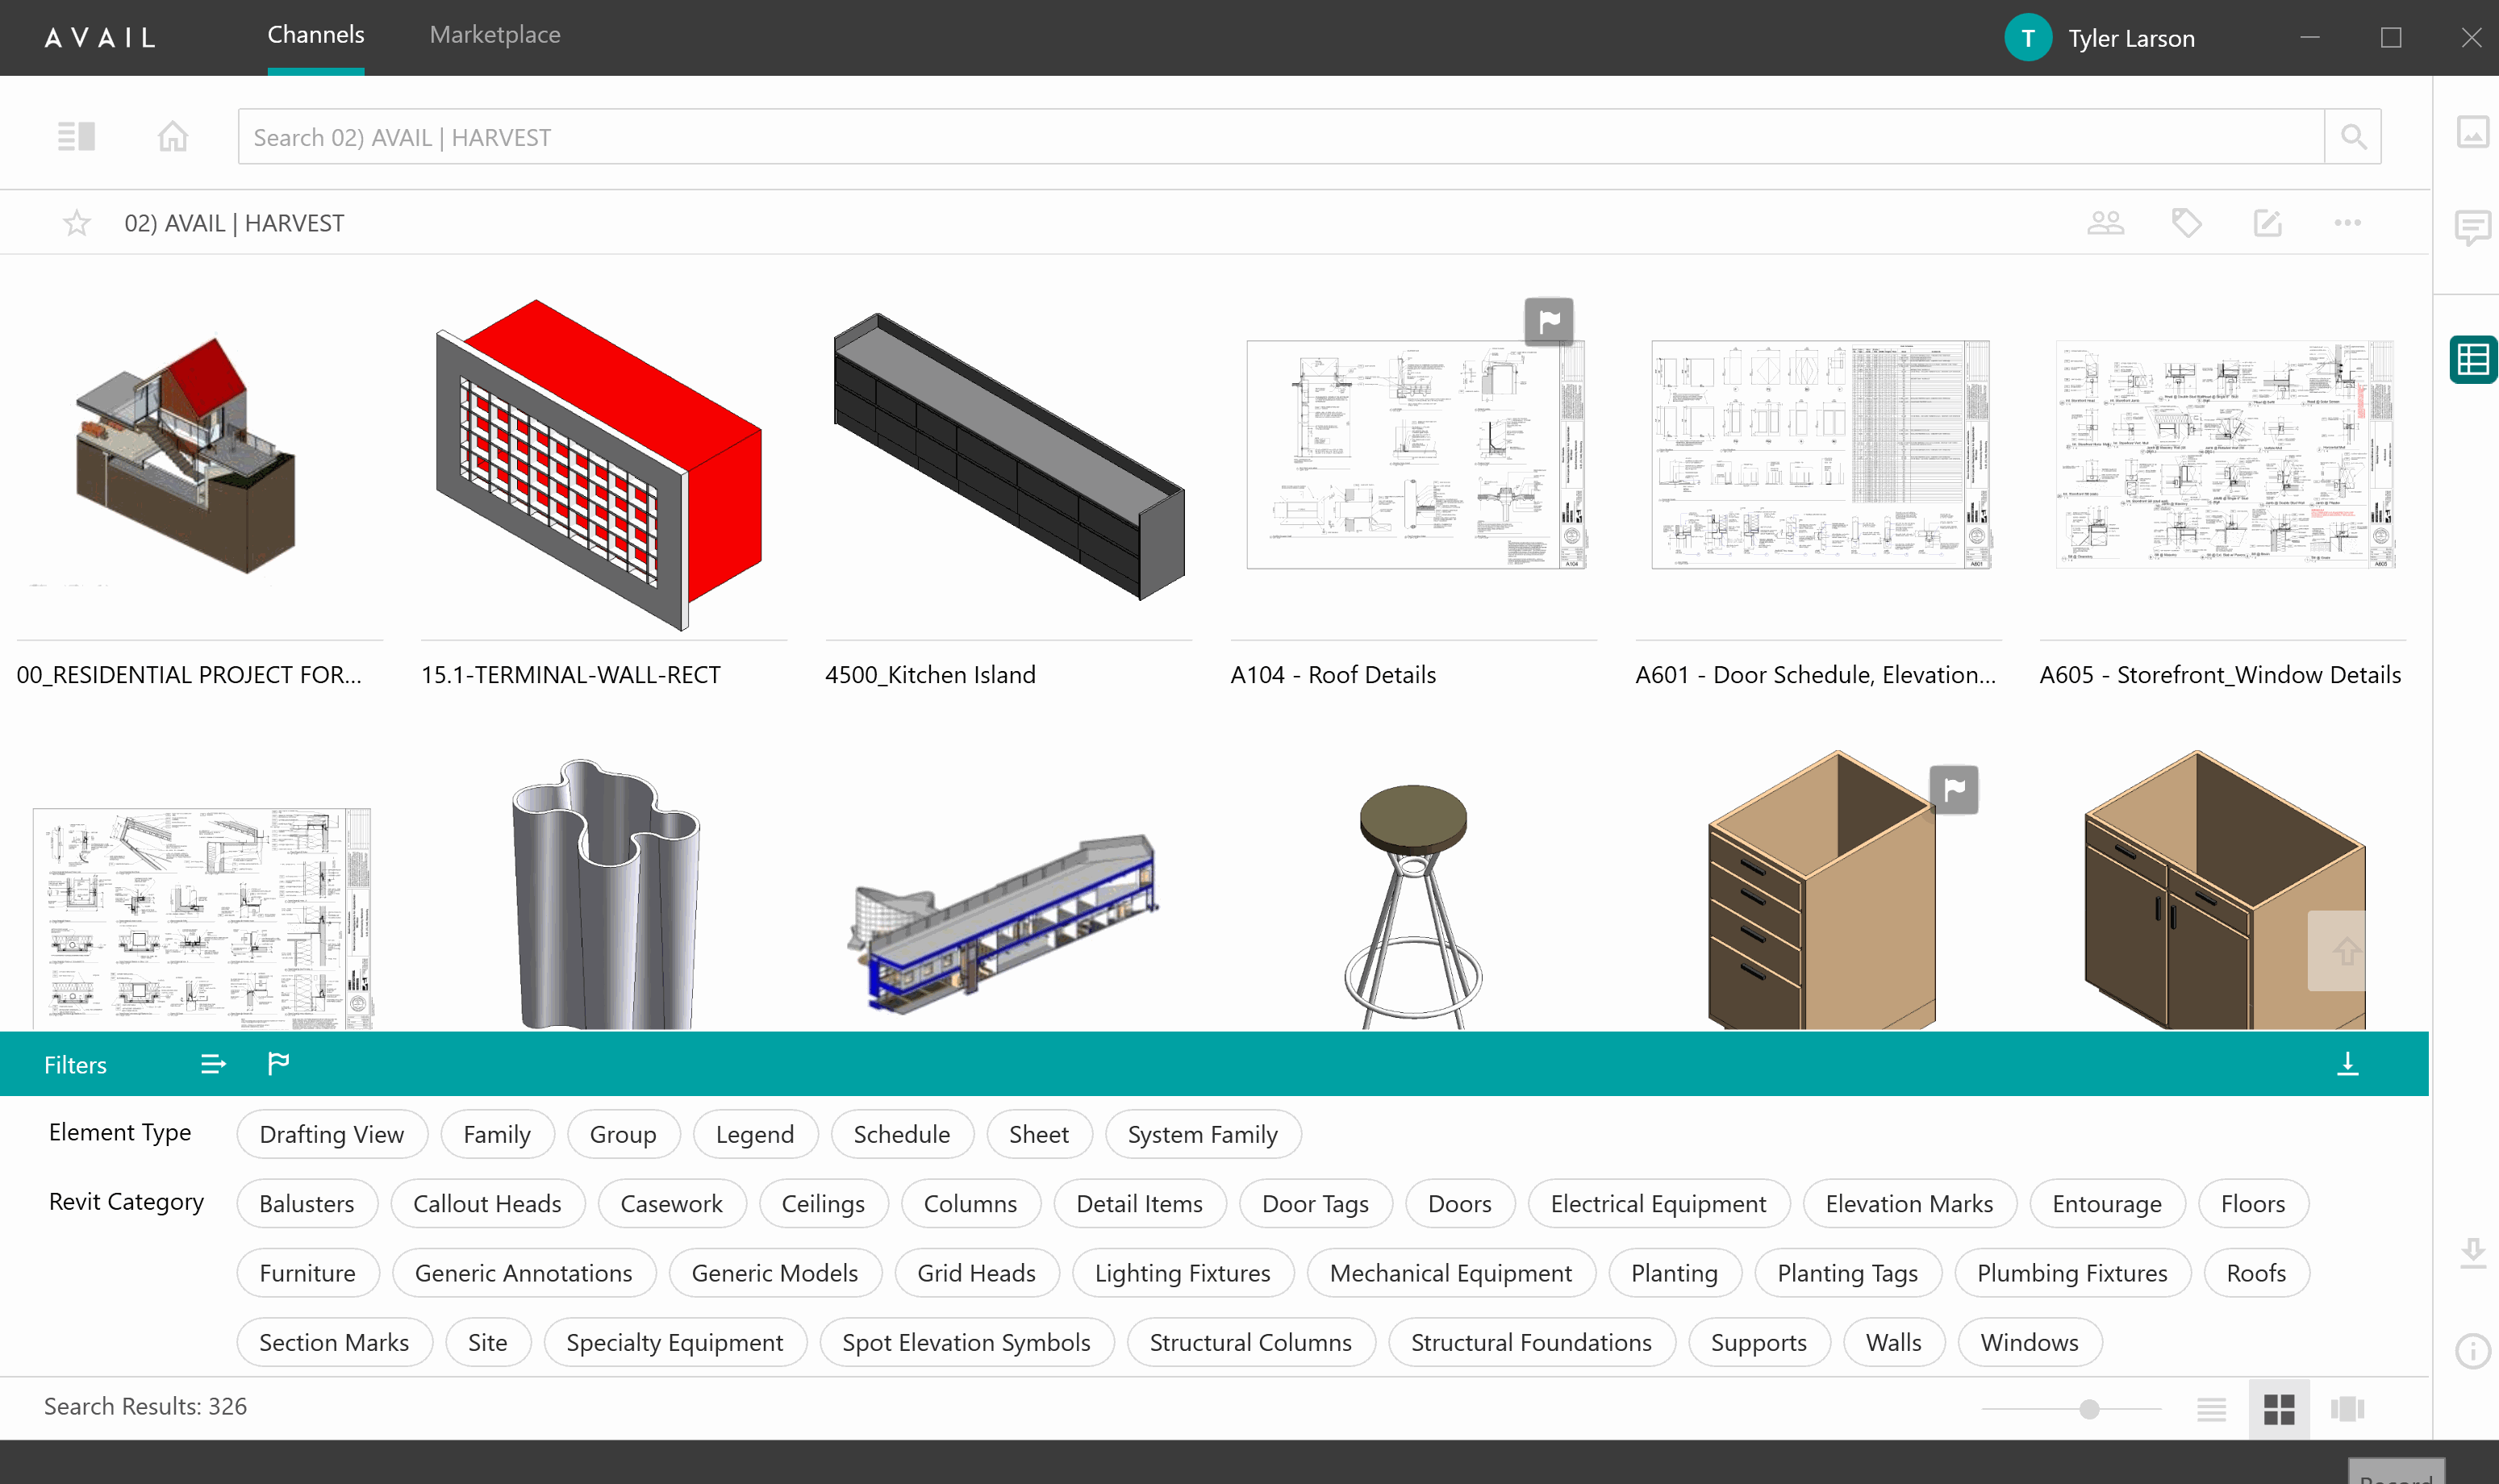Screen dimensions: 2499x1484
Task: Click the flag/bookmark filter icon
Action: (x=277, y=1064)
